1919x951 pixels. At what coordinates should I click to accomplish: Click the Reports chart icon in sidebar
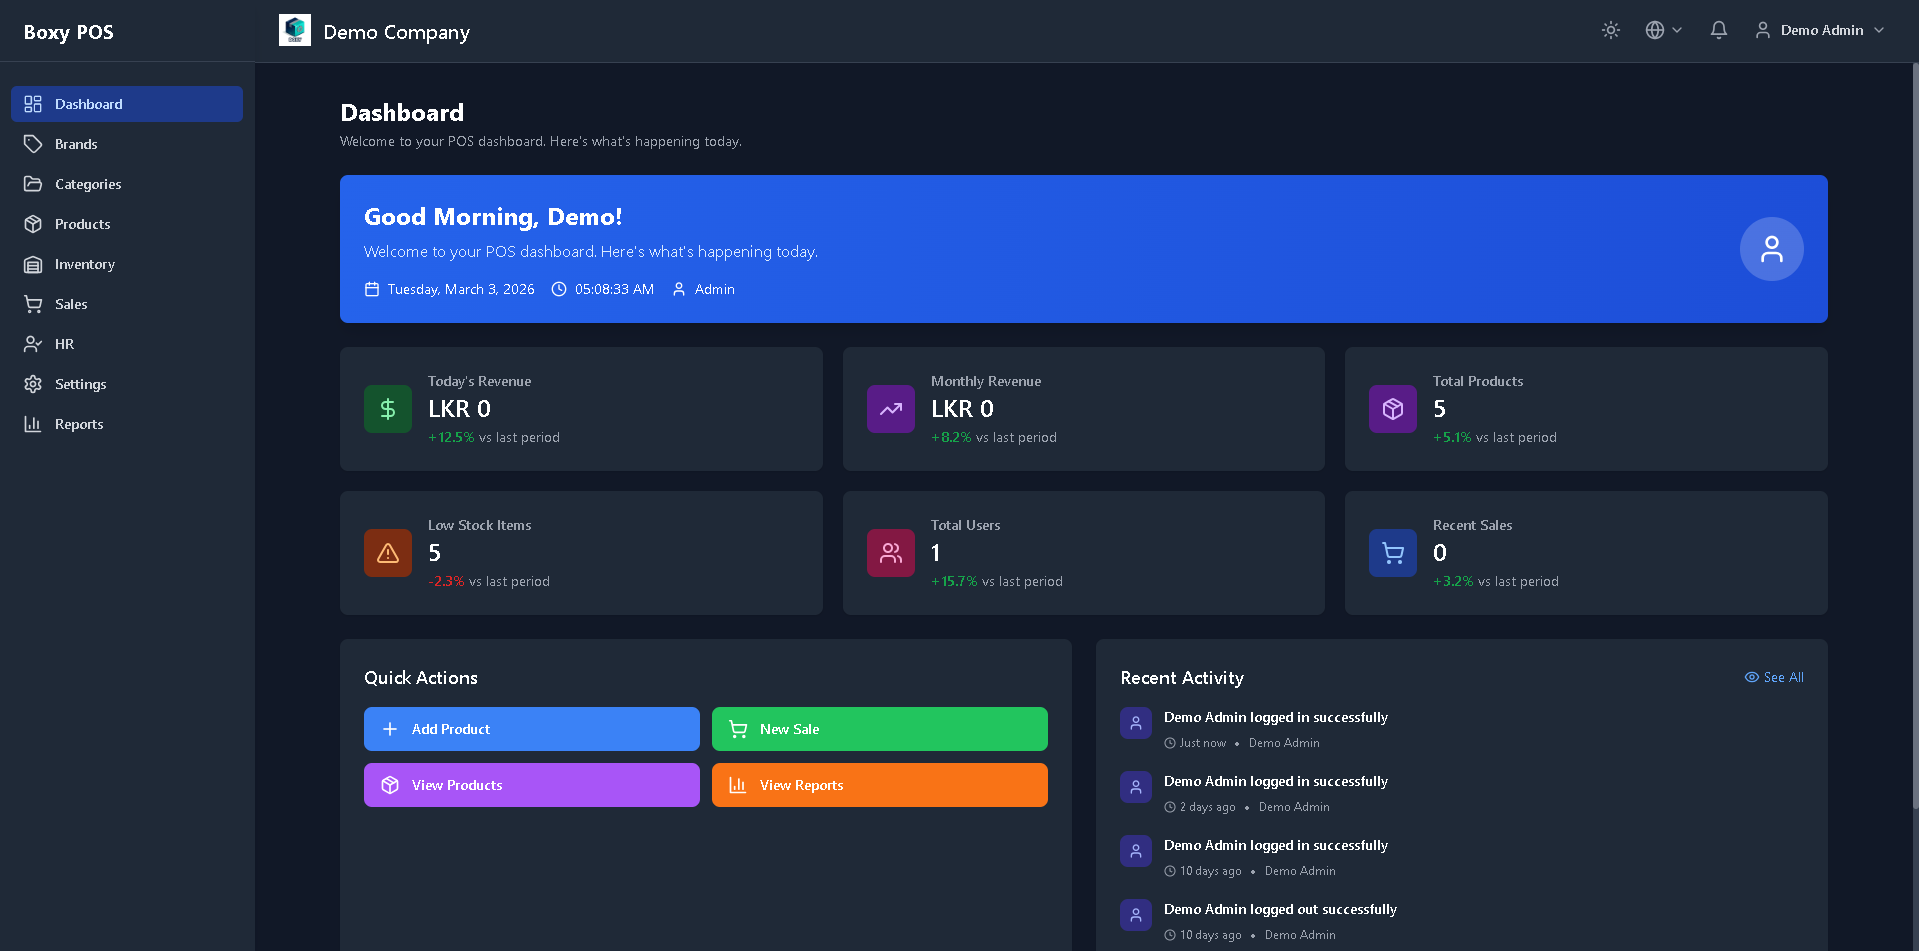pos(33,424)
